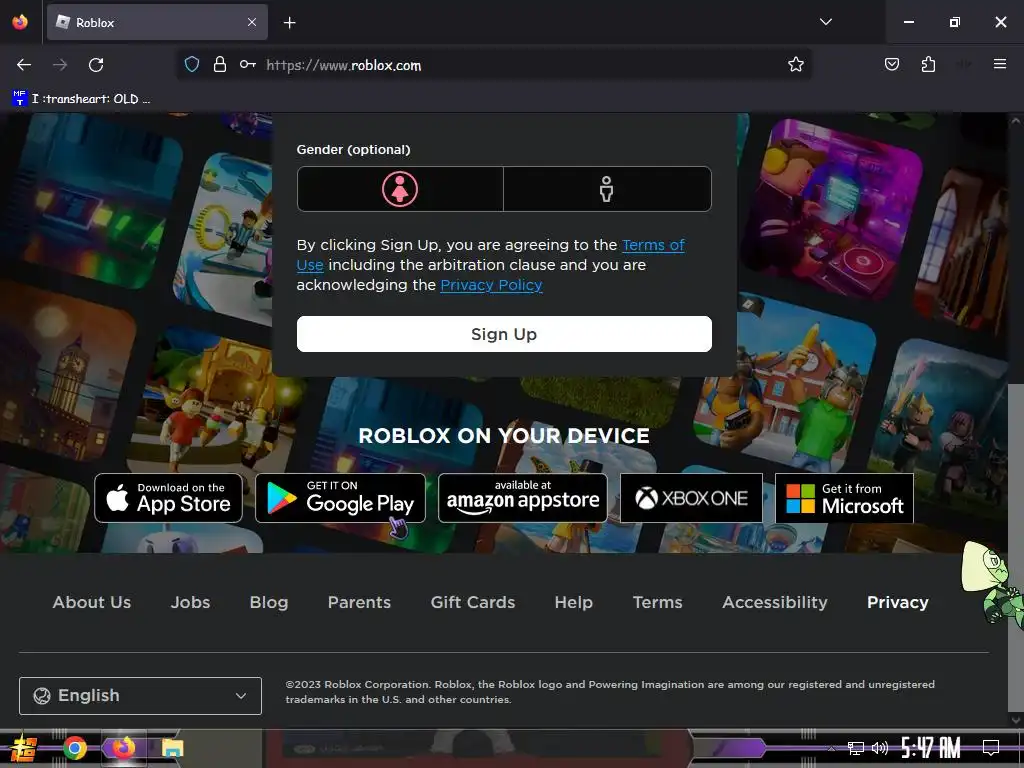Open the volume speaker tray icon
The height and width of the screenshot is (768, 1024).
coord(880,748)
